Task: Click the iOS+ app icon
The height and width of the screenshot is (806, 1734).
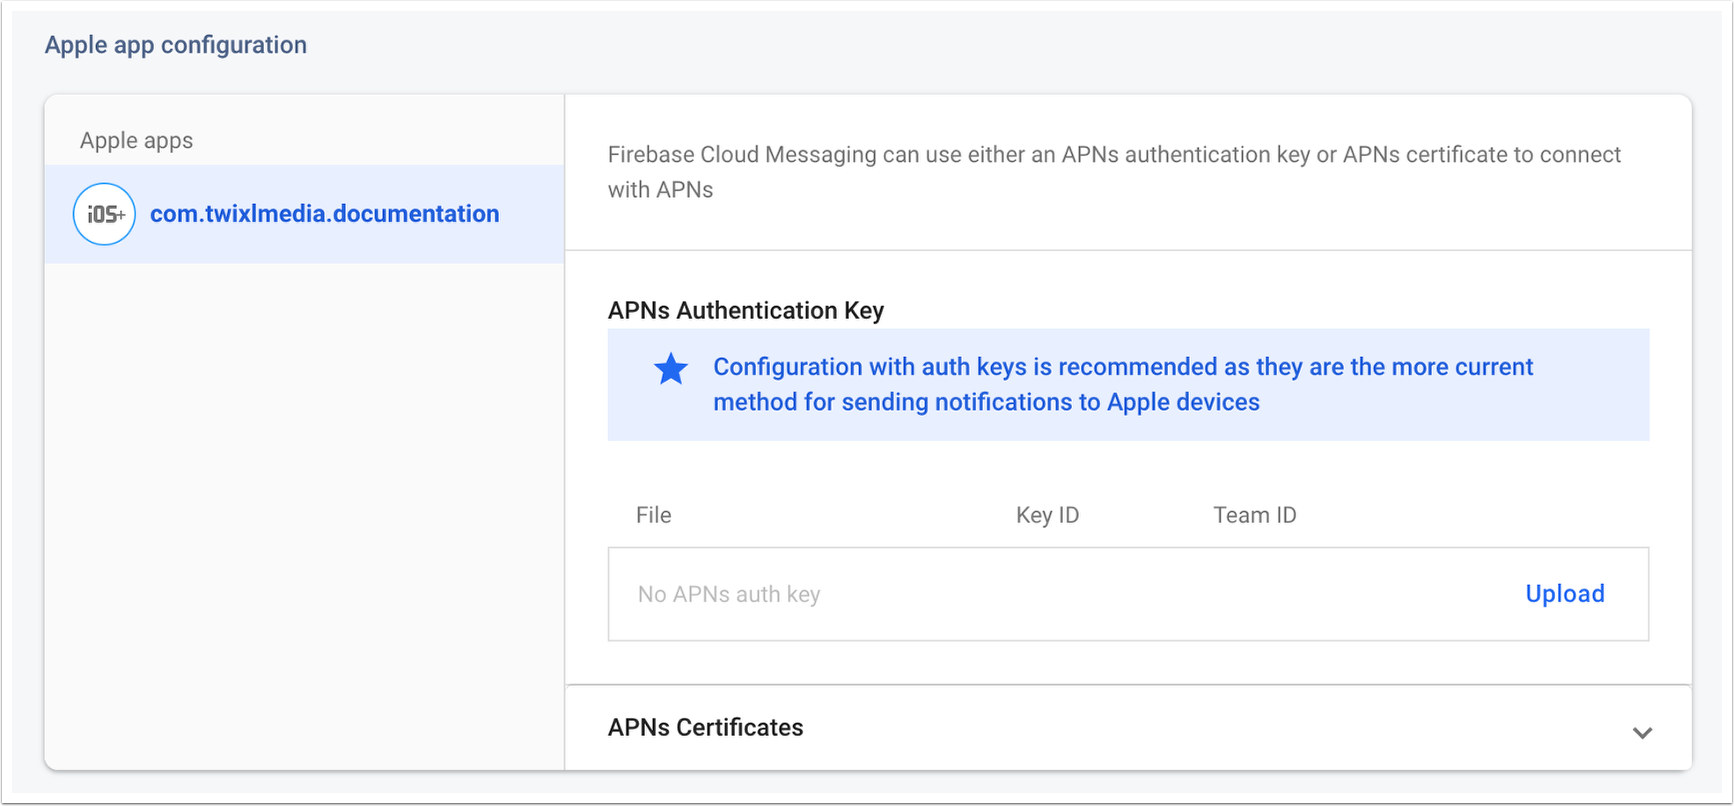Action: [104, 214]
